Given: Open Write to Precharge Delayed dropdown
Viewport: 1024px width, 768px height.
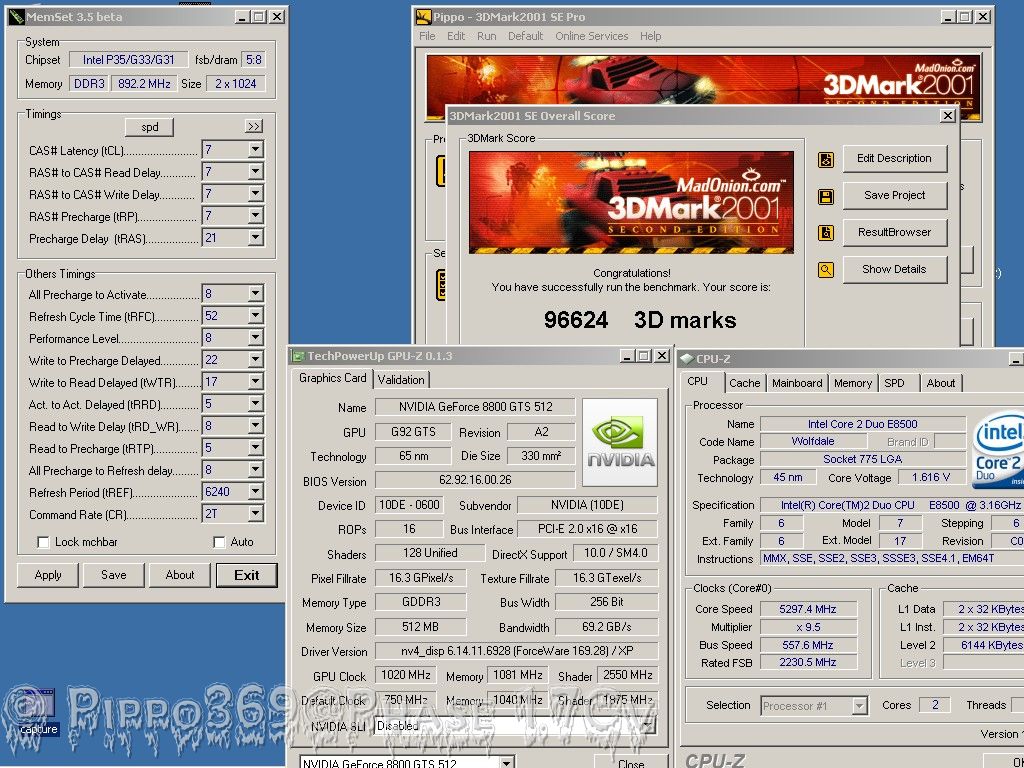Looking at the screenshot, I should click(255, 360).
